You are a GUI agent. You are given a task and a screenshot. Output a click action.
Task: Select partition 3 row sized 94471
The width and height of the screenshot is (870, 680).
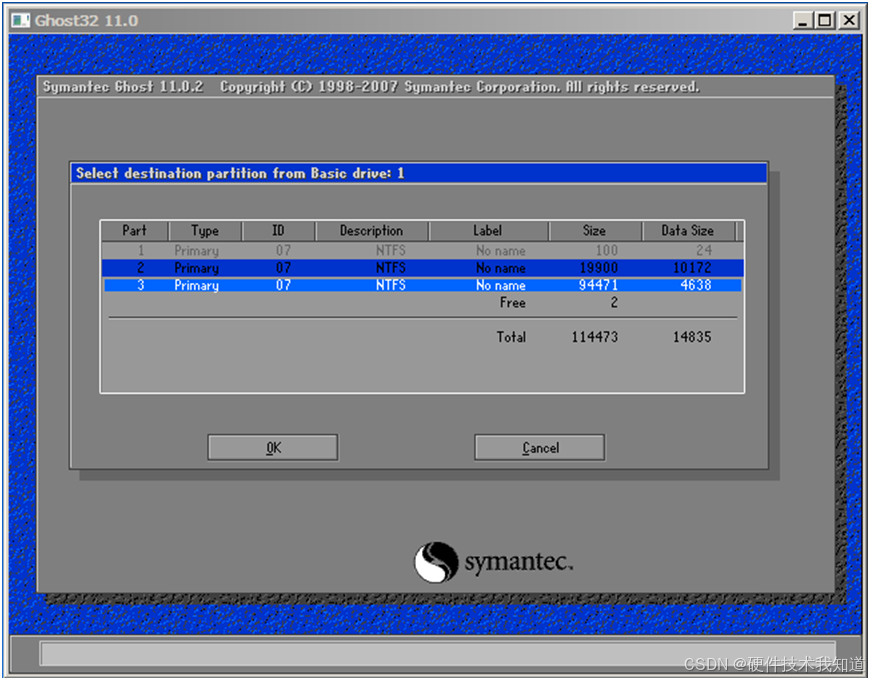[x=422, y=285]
